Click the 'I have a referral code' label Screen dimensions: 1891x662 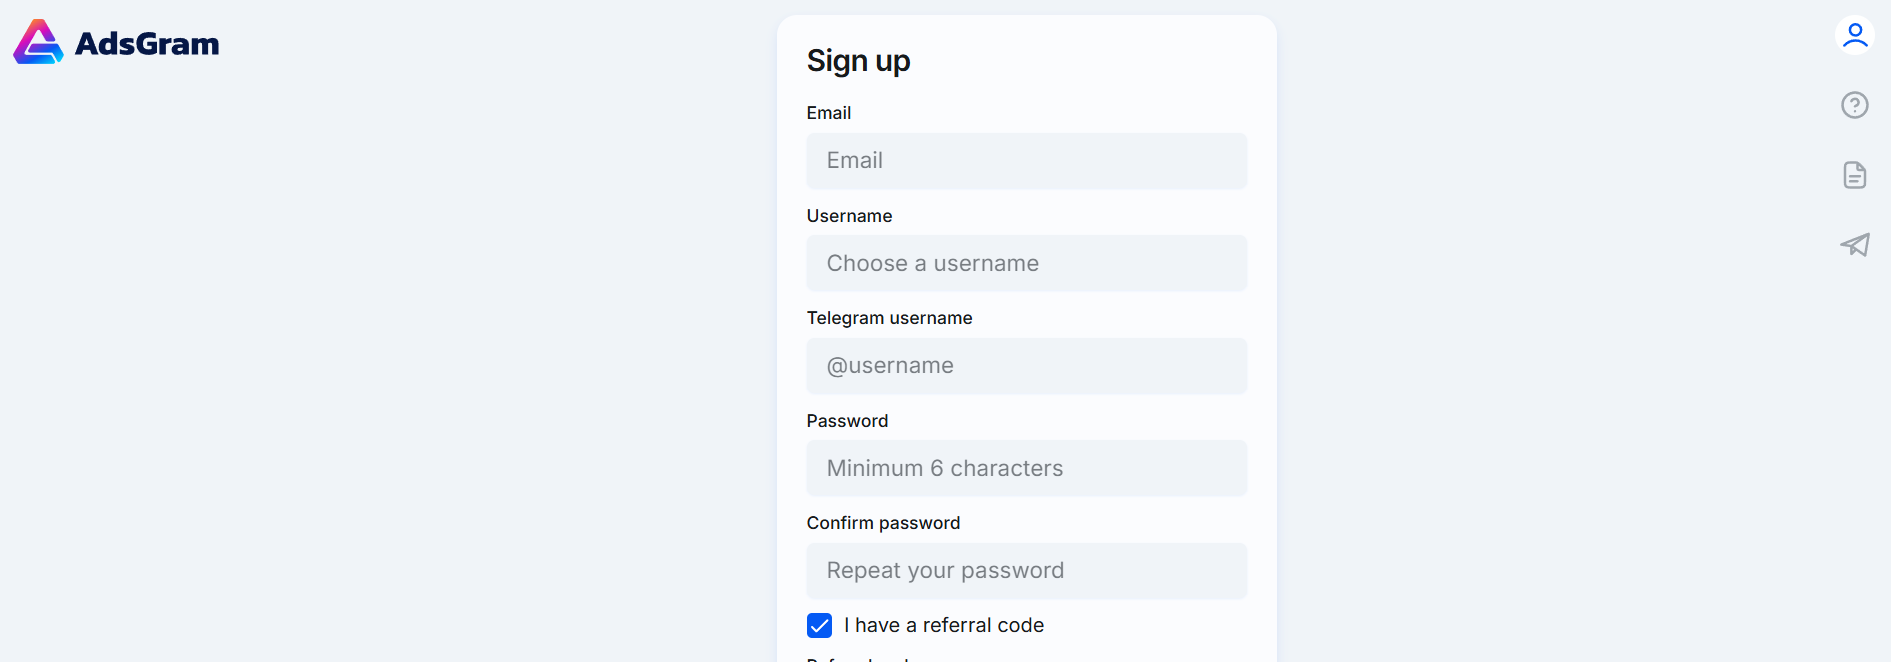click(944, 625)
